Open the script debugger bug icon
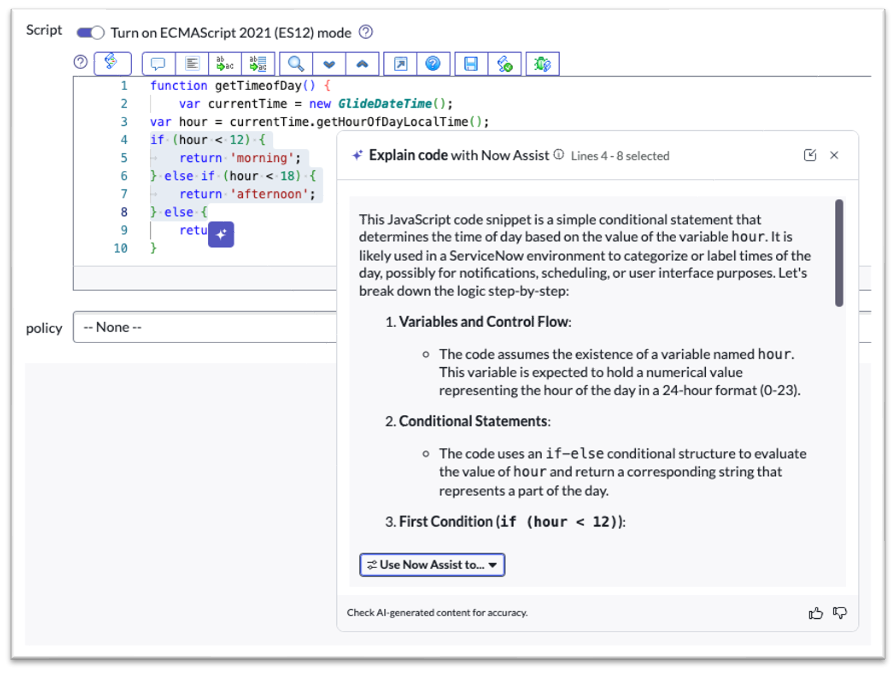896x674 pixels. 542,63
